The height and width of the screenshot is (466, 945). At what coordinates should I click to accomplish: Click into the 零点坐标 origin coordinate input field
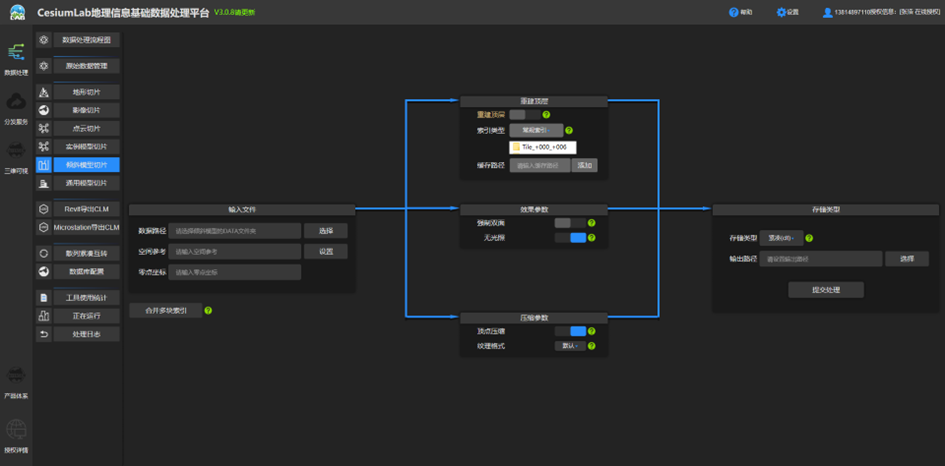pyautogui.click(x=234, y=272)
